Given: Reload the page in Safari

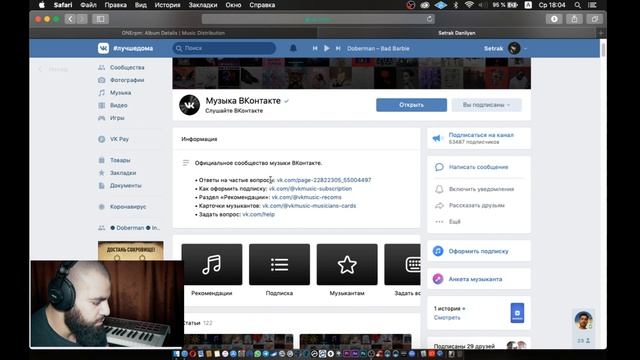Looking at the screenshot, I should tap(429, 19).
